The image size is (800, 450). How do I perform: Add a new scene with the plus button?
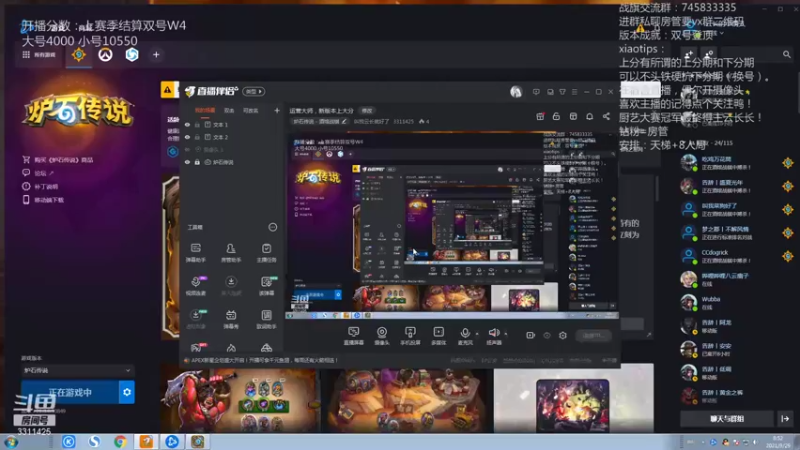277,110
